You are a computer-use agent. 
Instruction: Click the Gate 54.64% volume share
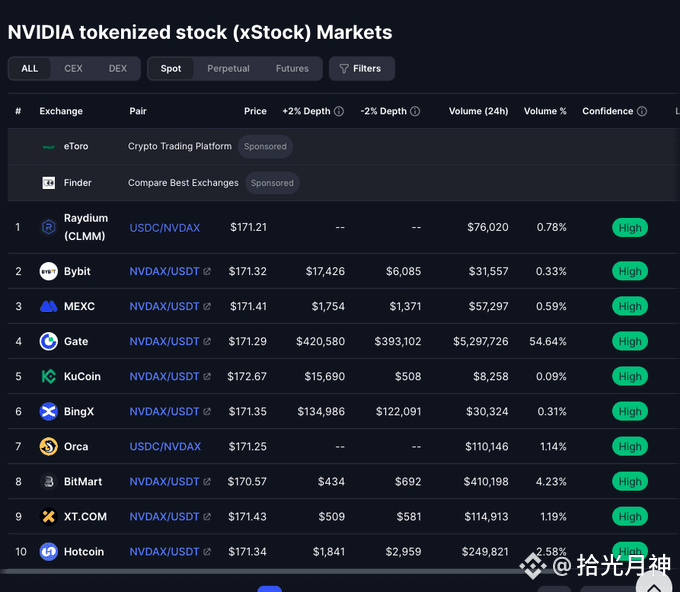548,341
